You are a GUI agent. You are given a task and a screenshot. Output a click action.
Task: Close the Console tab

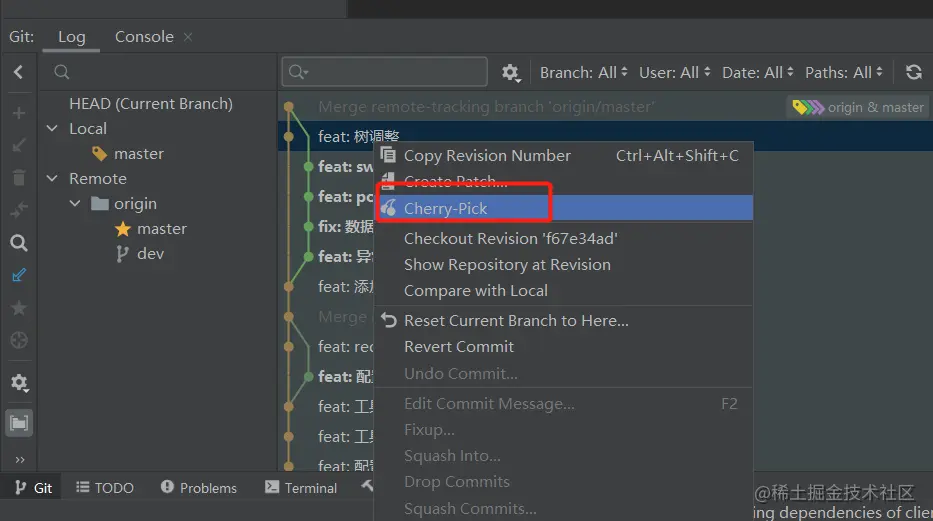click(x=187, y=37)
